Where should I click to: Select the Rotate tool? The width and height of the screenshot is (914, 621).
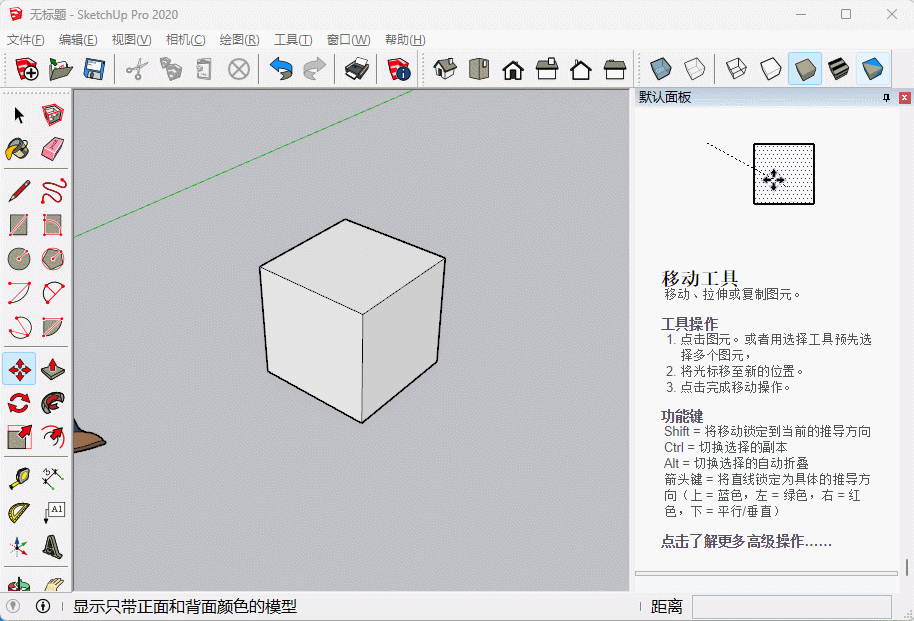click(19, 403)
